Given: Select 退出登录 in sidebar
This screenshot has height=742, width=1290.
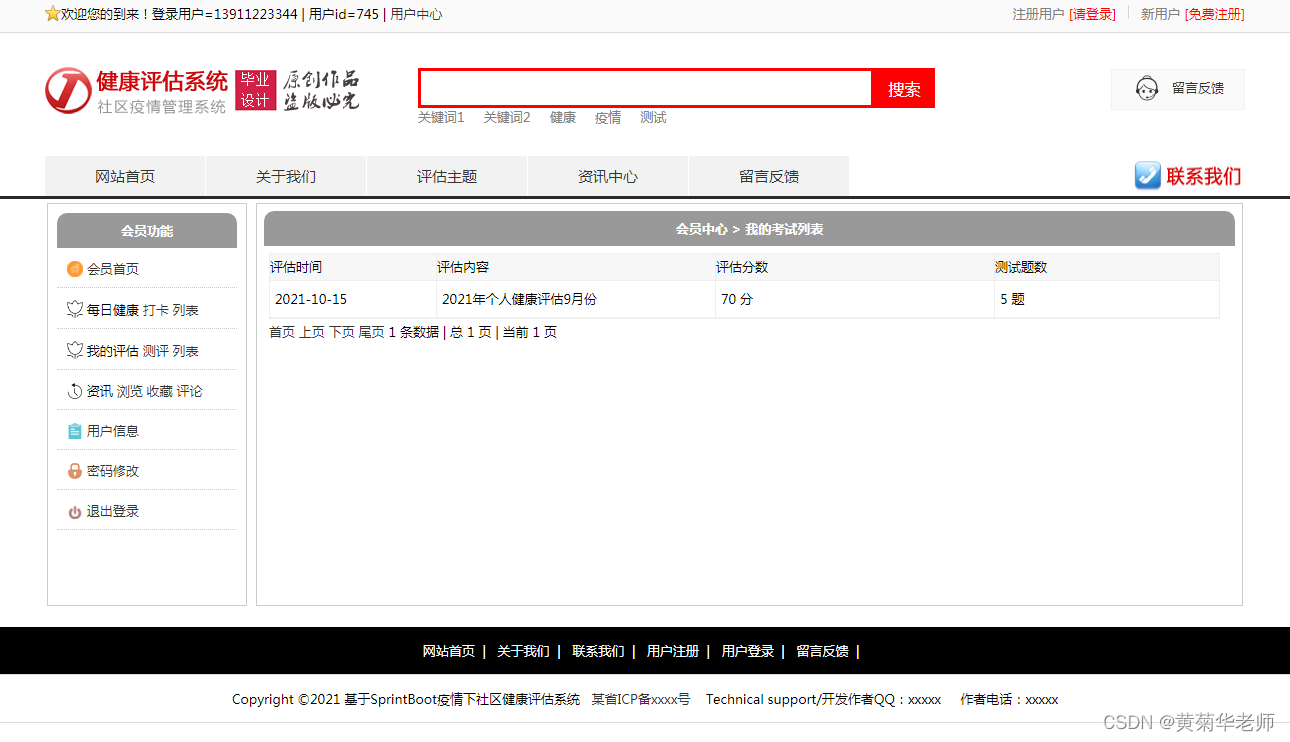Looking at the screenshot, I should coord(113,511).
